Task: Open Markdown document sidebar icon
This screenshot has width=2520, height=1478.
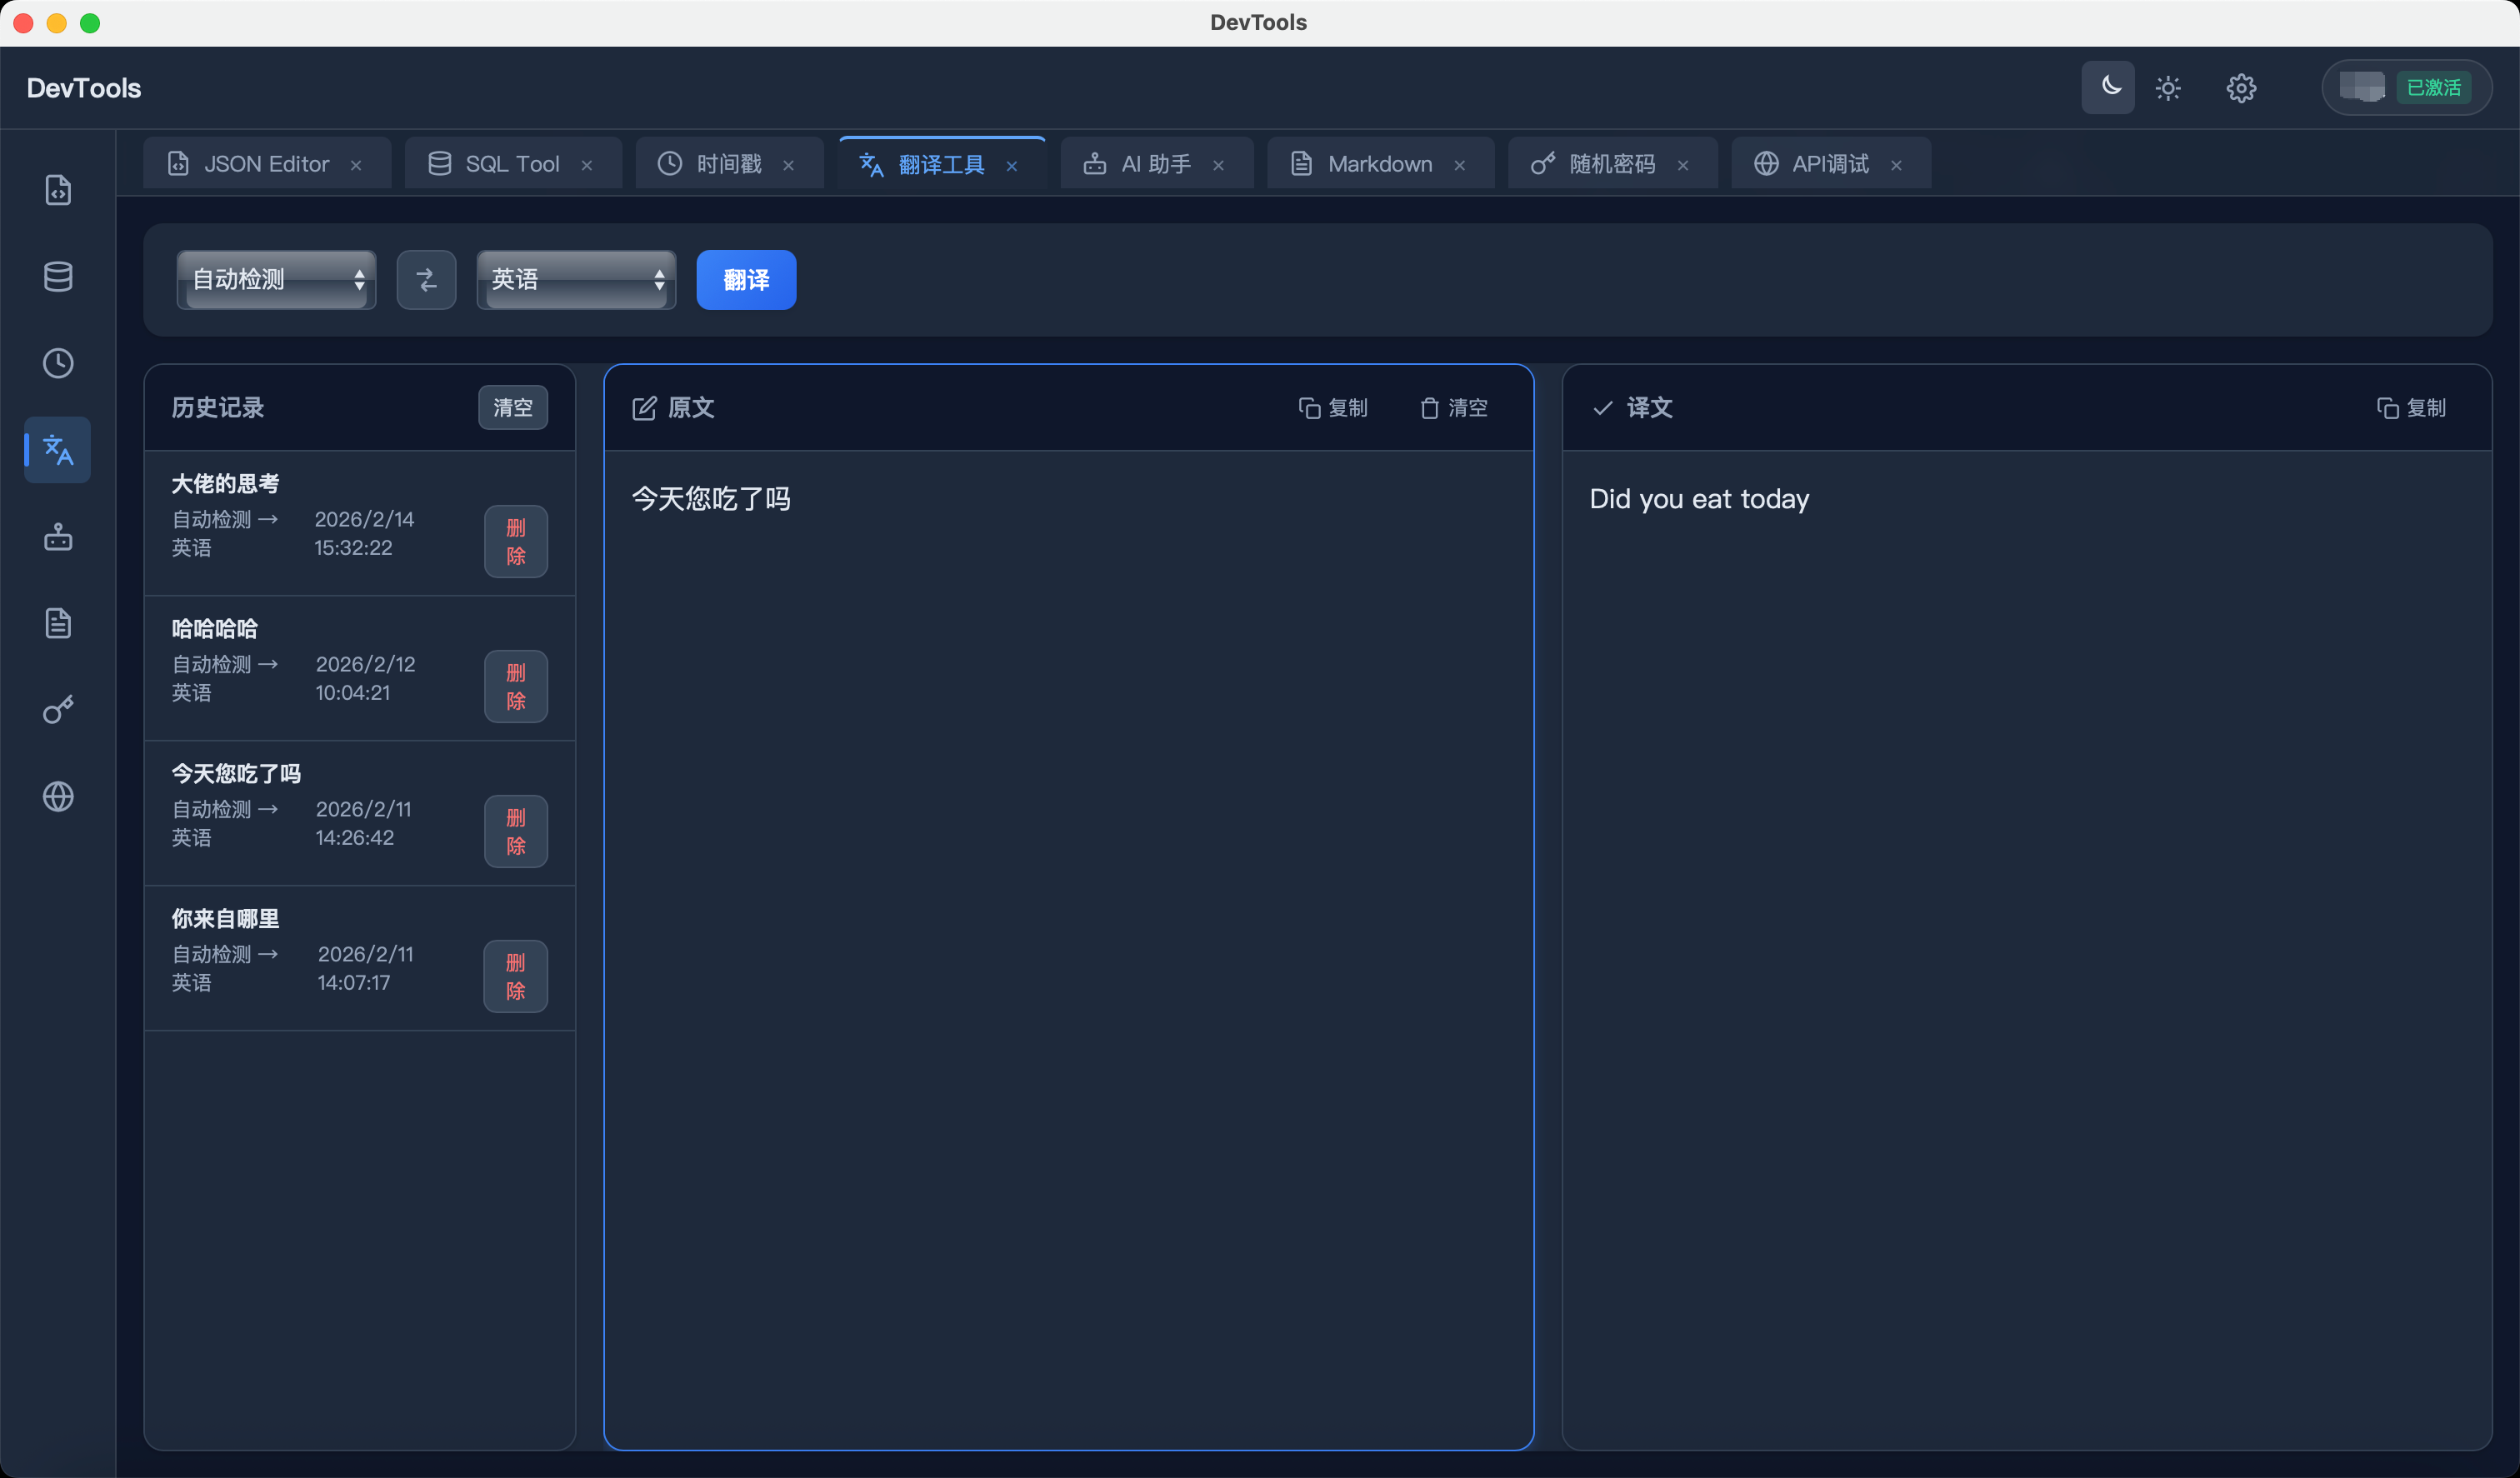Action: (x=58, y=623)
